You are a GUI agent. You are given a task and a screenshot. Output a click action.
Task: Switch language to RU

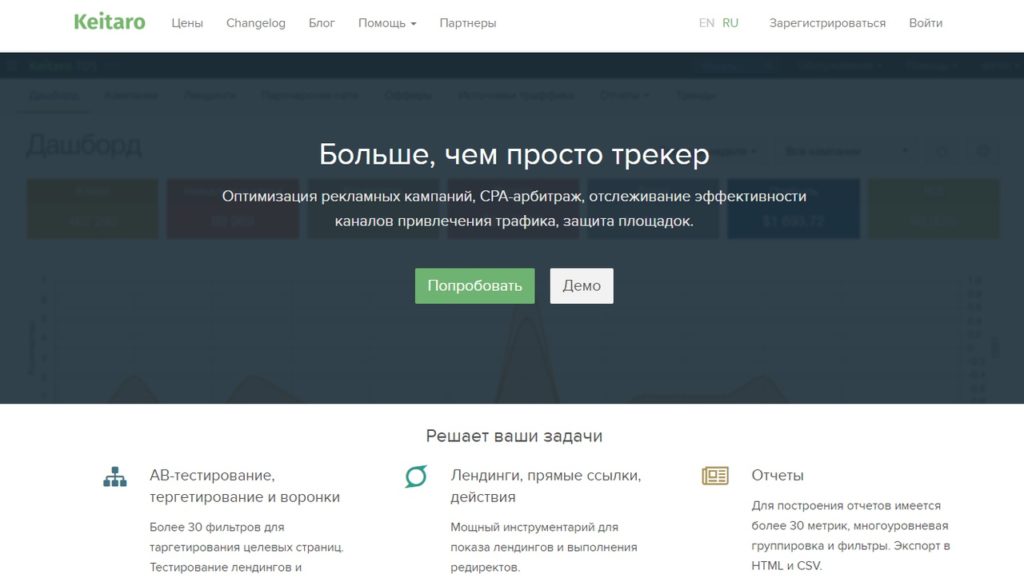730,23
